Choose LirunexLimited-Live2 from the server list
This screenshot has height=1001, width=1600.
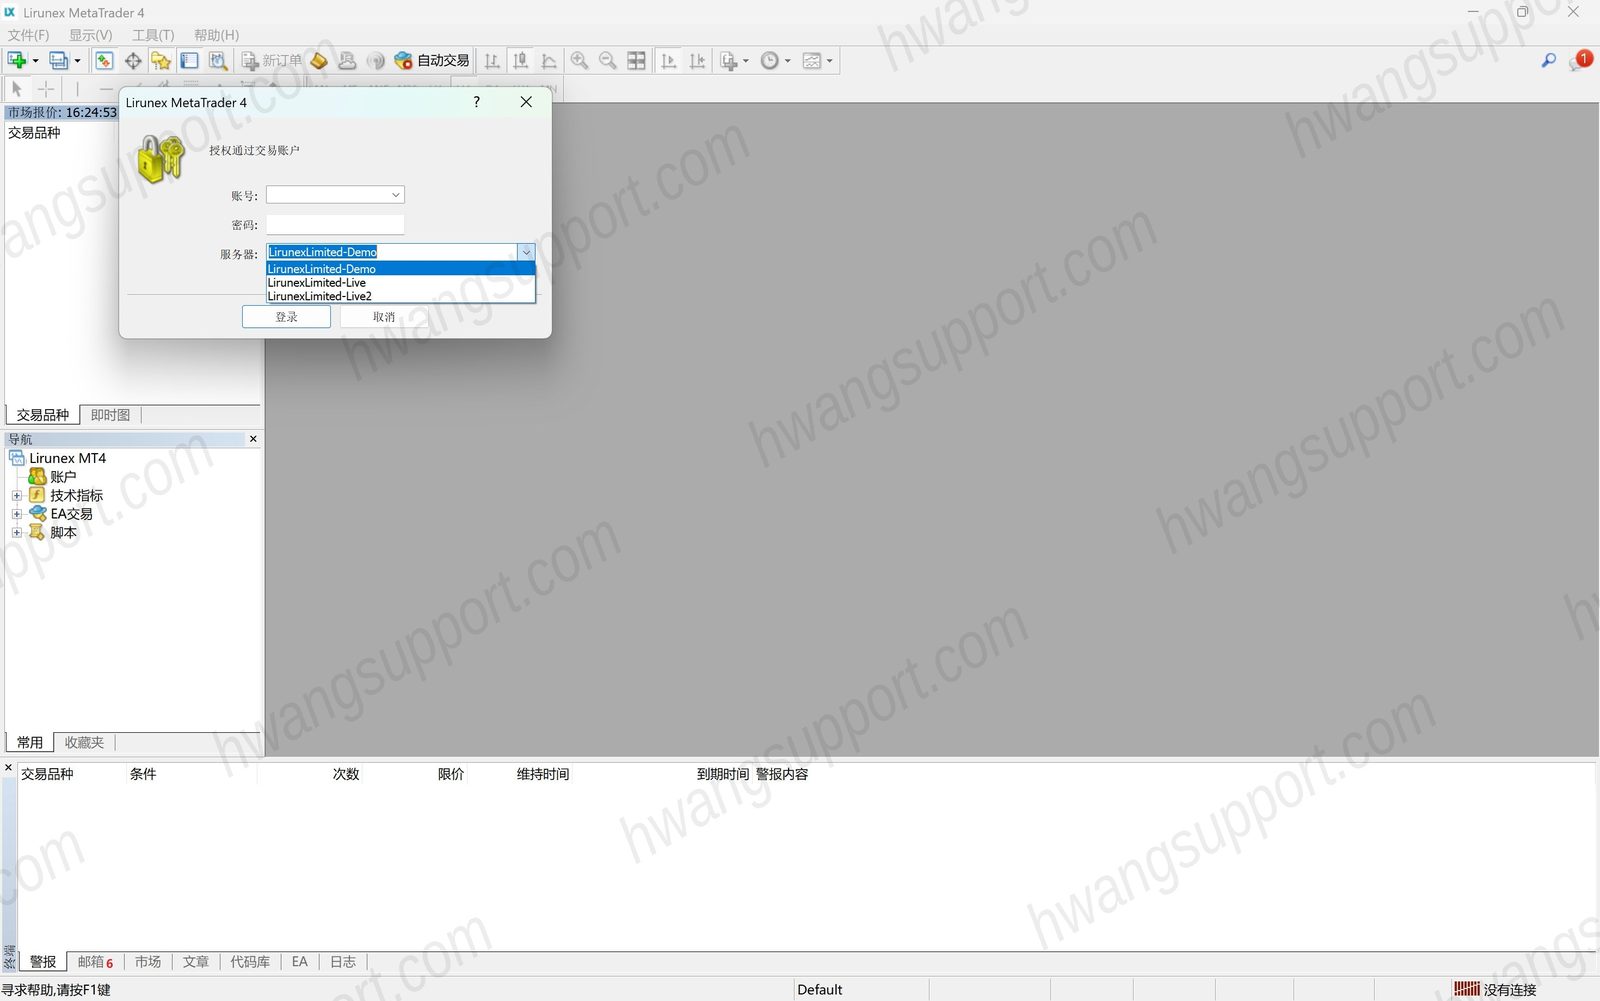click(401, 296)
